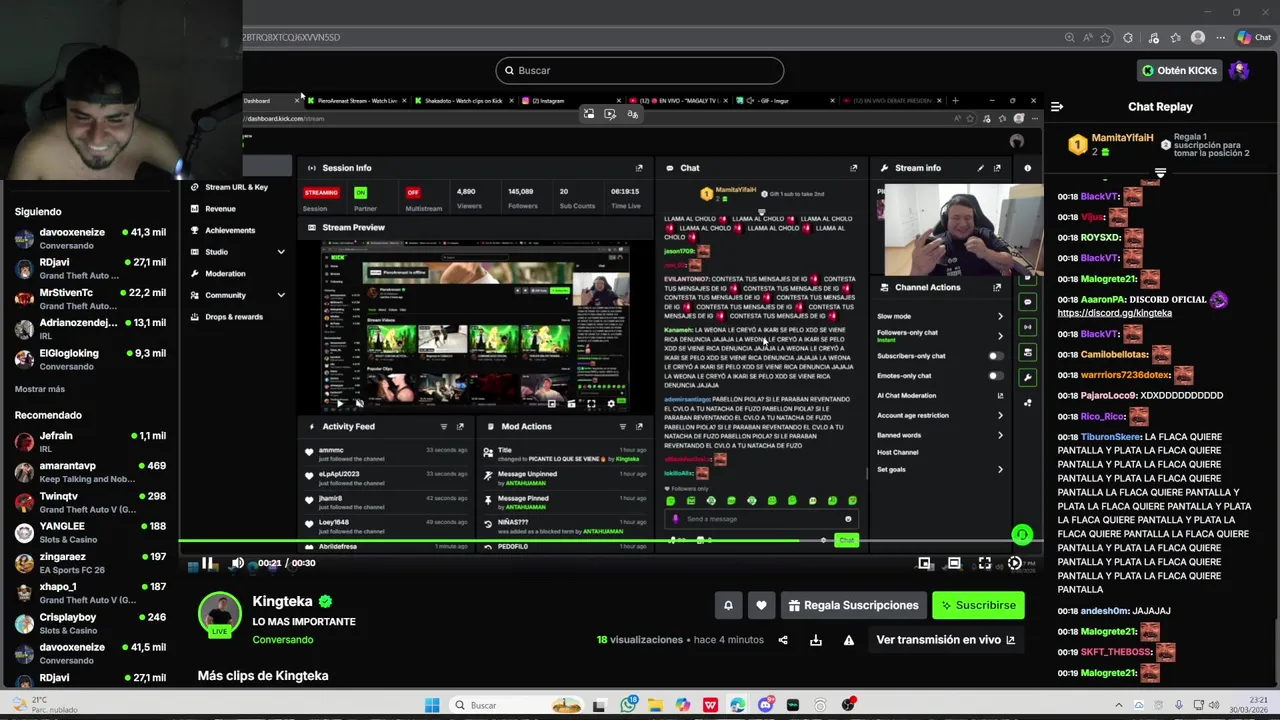Click username Camilobellotas in chat replay
This screenshot has height=720, width=1280.
pos(1114,354)
